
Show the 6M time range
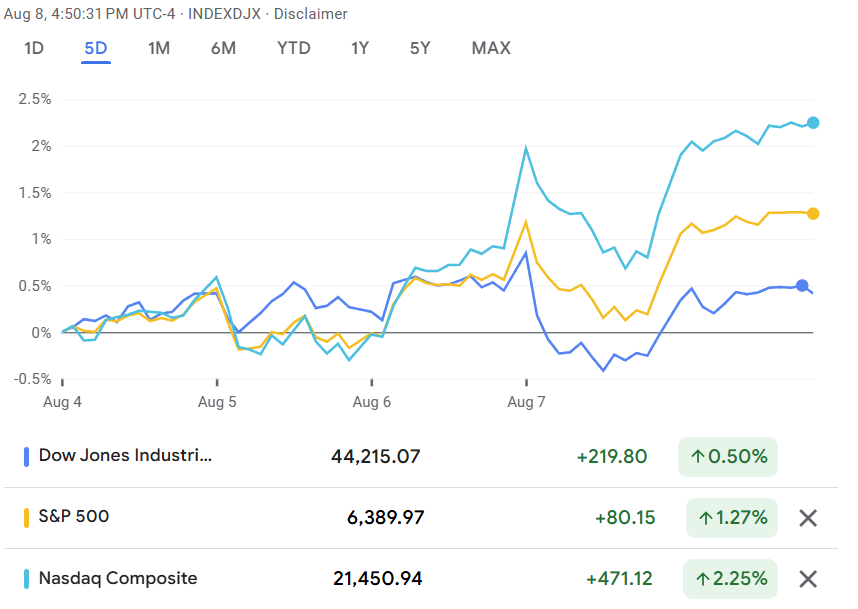[x=224, y=48]
